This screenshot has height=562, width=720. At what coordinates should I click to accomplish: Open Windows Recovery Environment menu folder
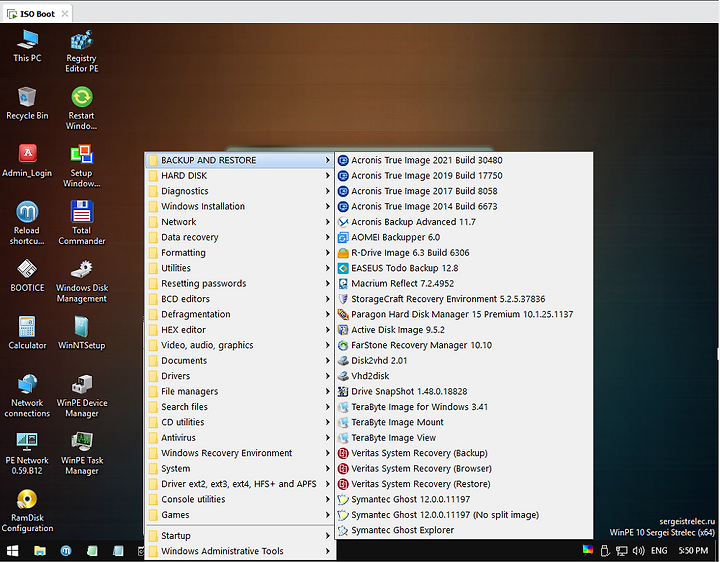tap(239, 453)
